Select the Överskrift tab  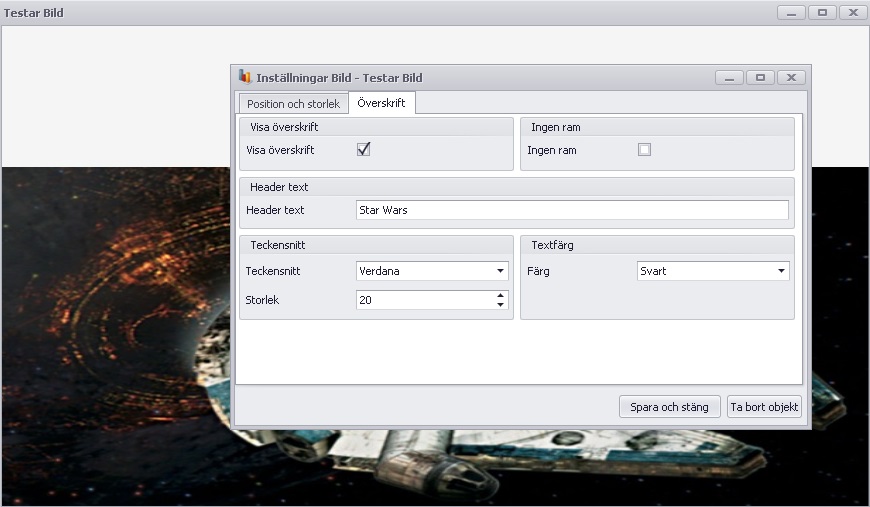382,103
